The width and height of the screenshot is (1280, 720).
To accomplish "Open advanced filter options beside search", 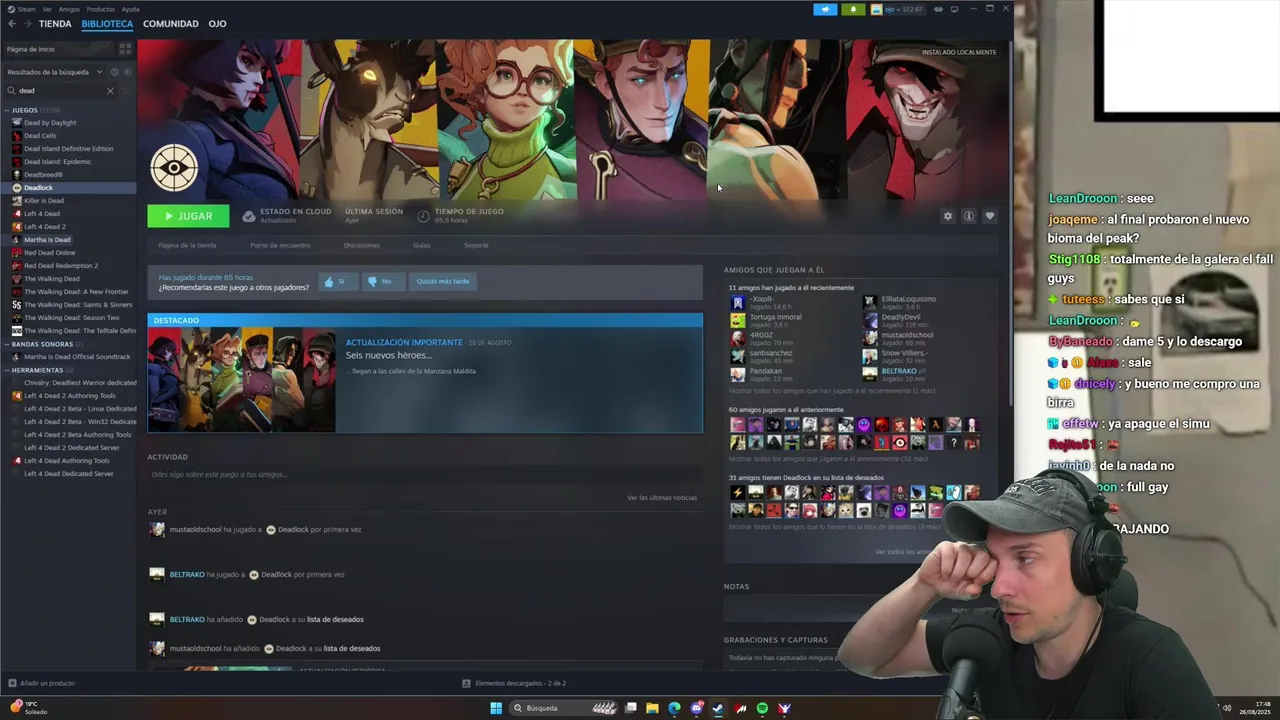I will (126, 91).
